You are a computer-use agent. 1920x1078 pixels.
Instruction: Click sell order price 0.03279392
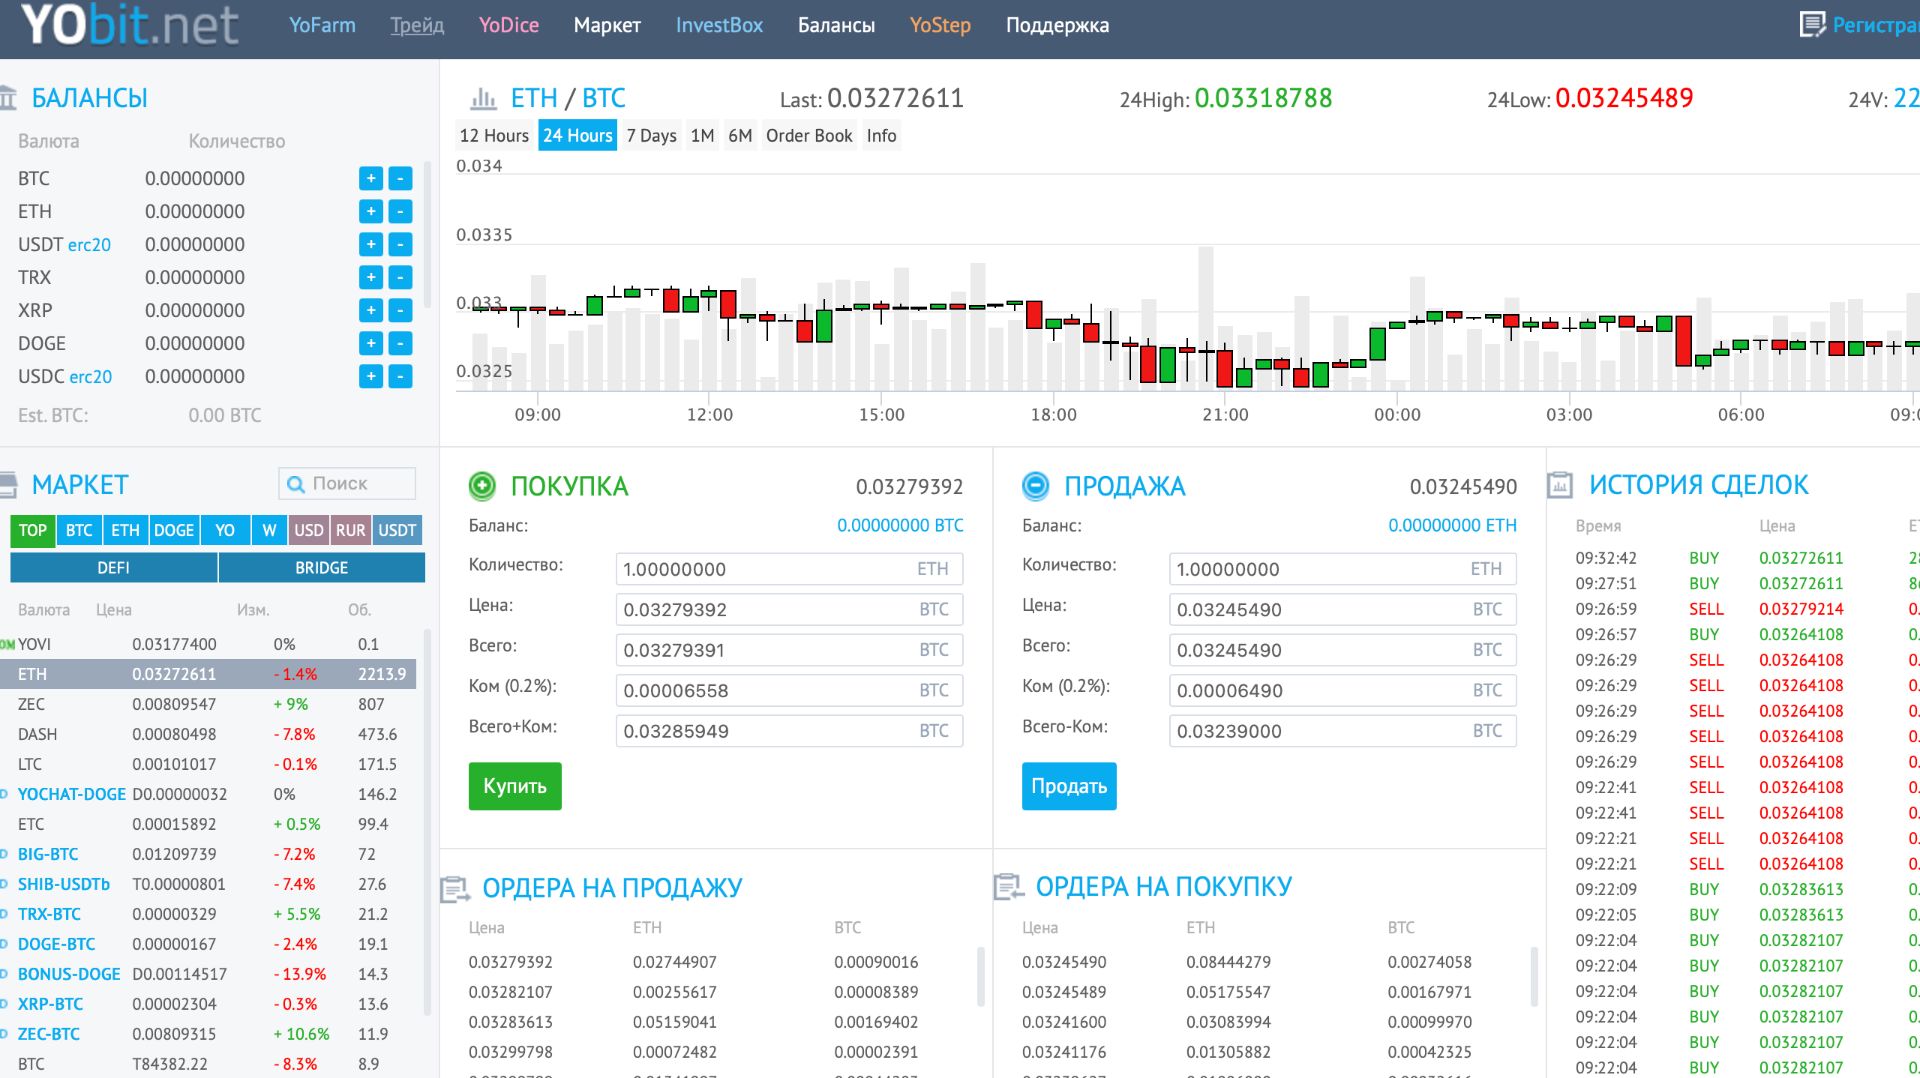coord(510,962)
